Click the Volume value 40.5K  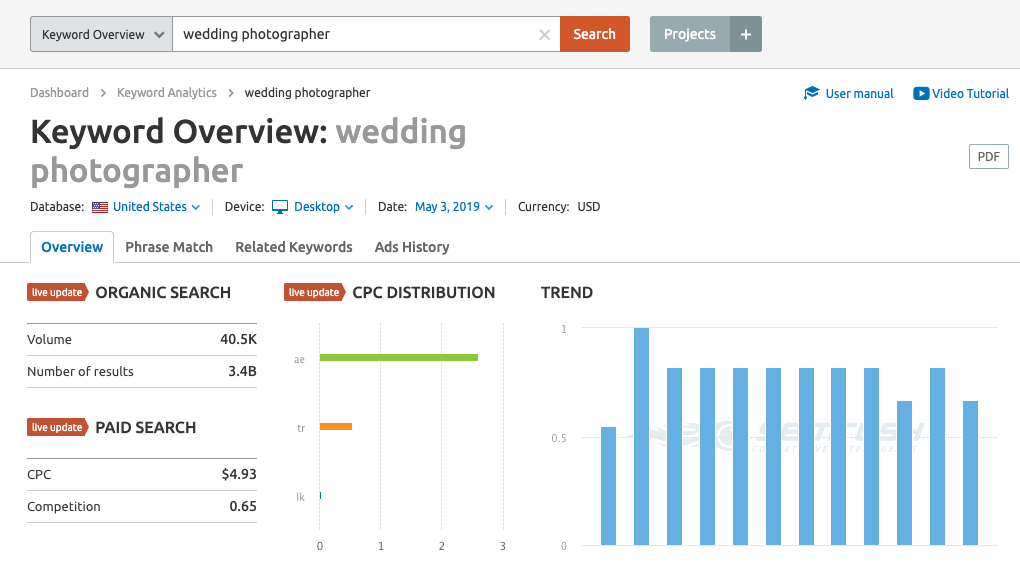tap(238, 340)
